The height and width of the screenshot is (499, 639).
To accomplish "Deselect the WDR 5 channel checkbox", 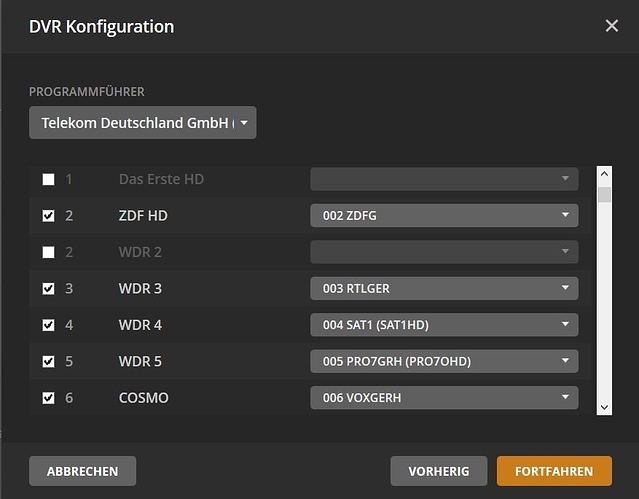I will pyautogui.click(x=48, y=361).
